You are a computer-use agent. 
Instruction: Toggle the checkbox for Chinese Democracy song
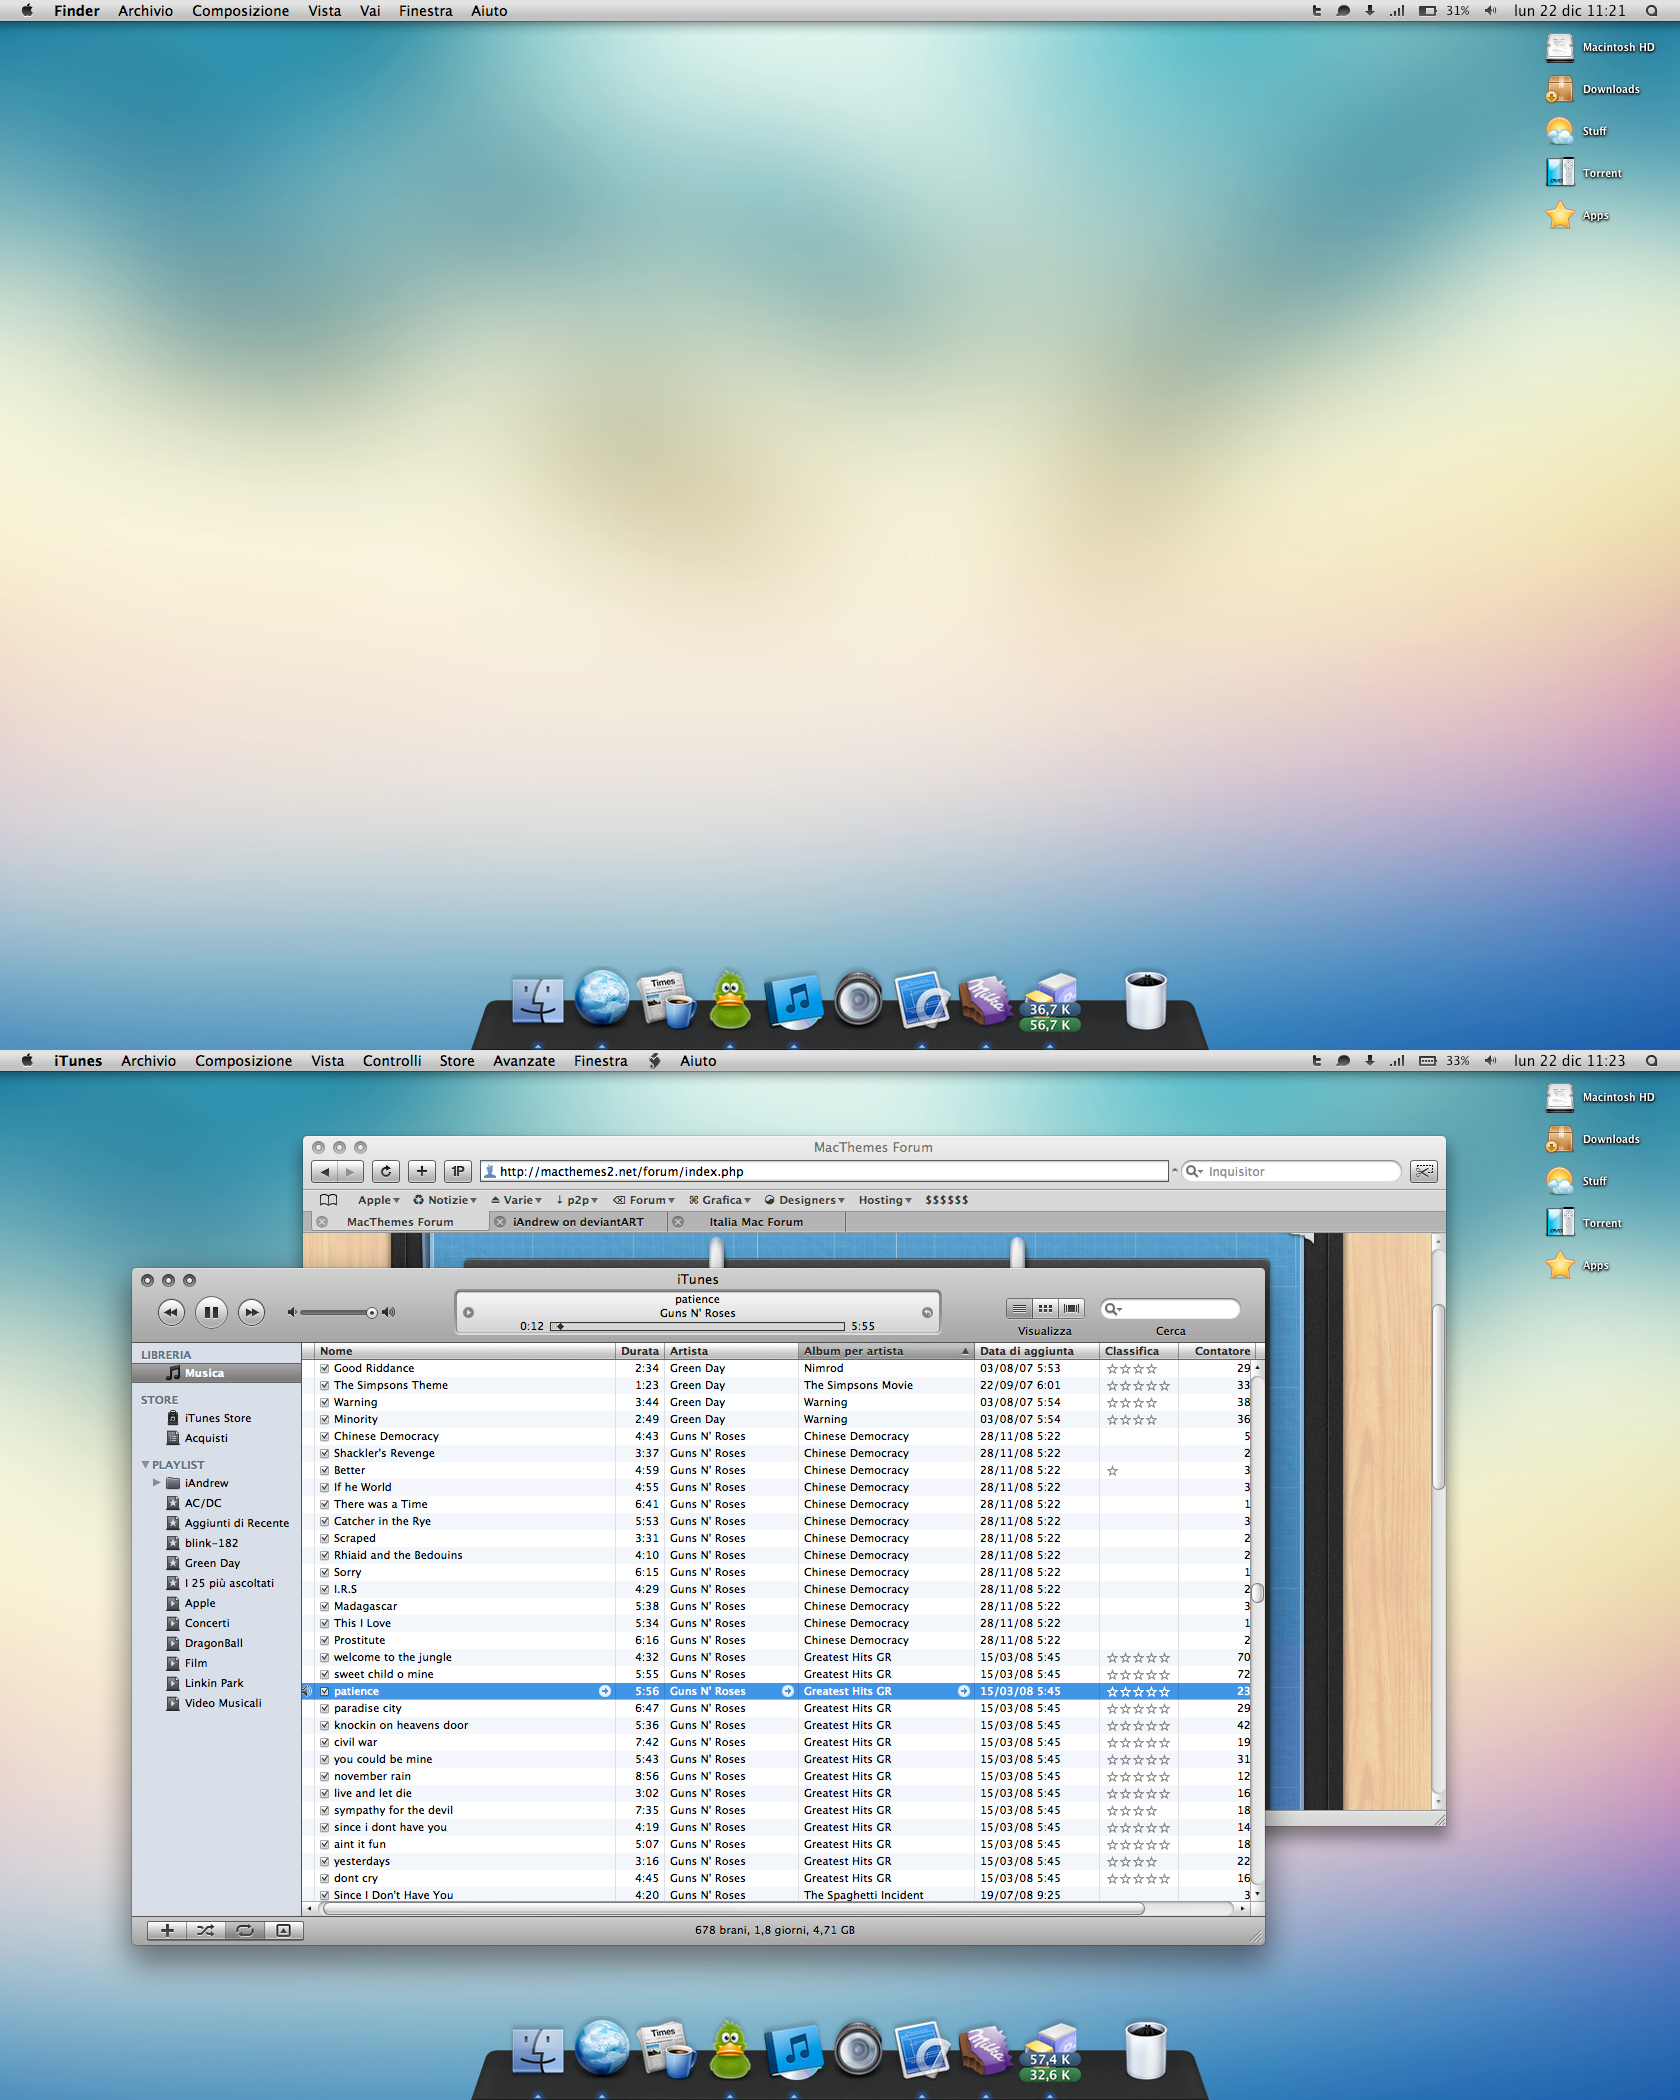[x=325, y=1436]
